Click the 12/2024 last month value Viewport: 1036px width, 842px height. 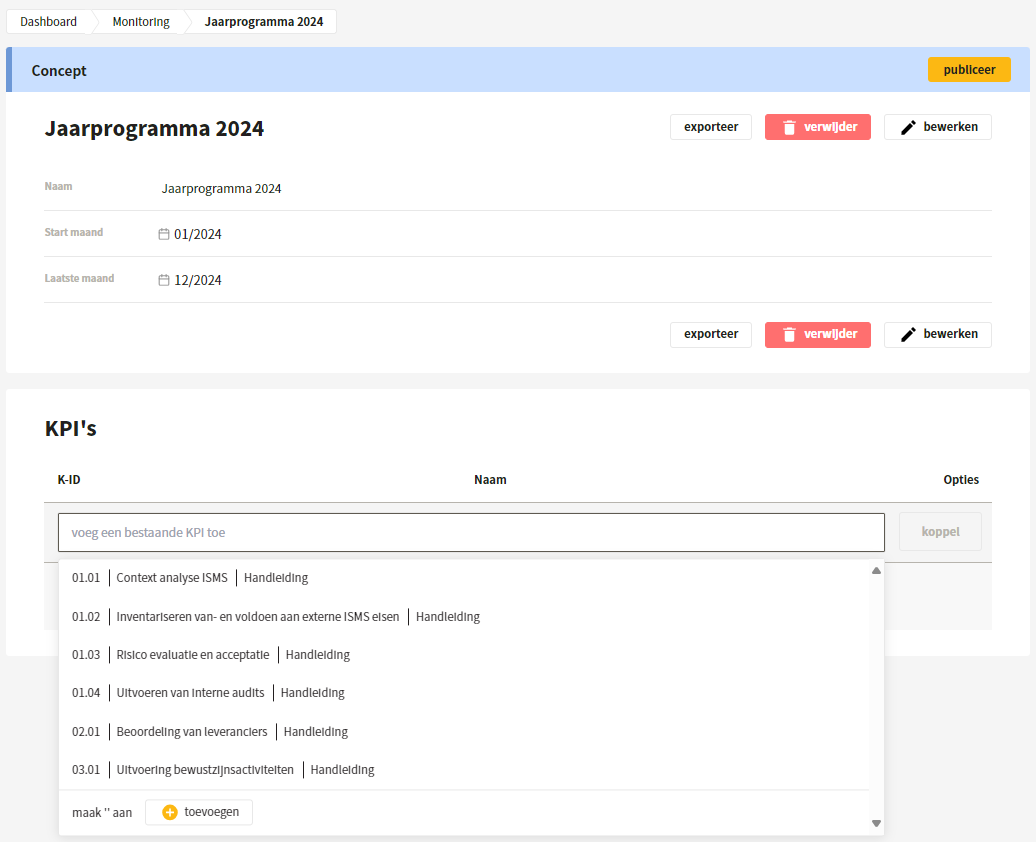(198, 280)
